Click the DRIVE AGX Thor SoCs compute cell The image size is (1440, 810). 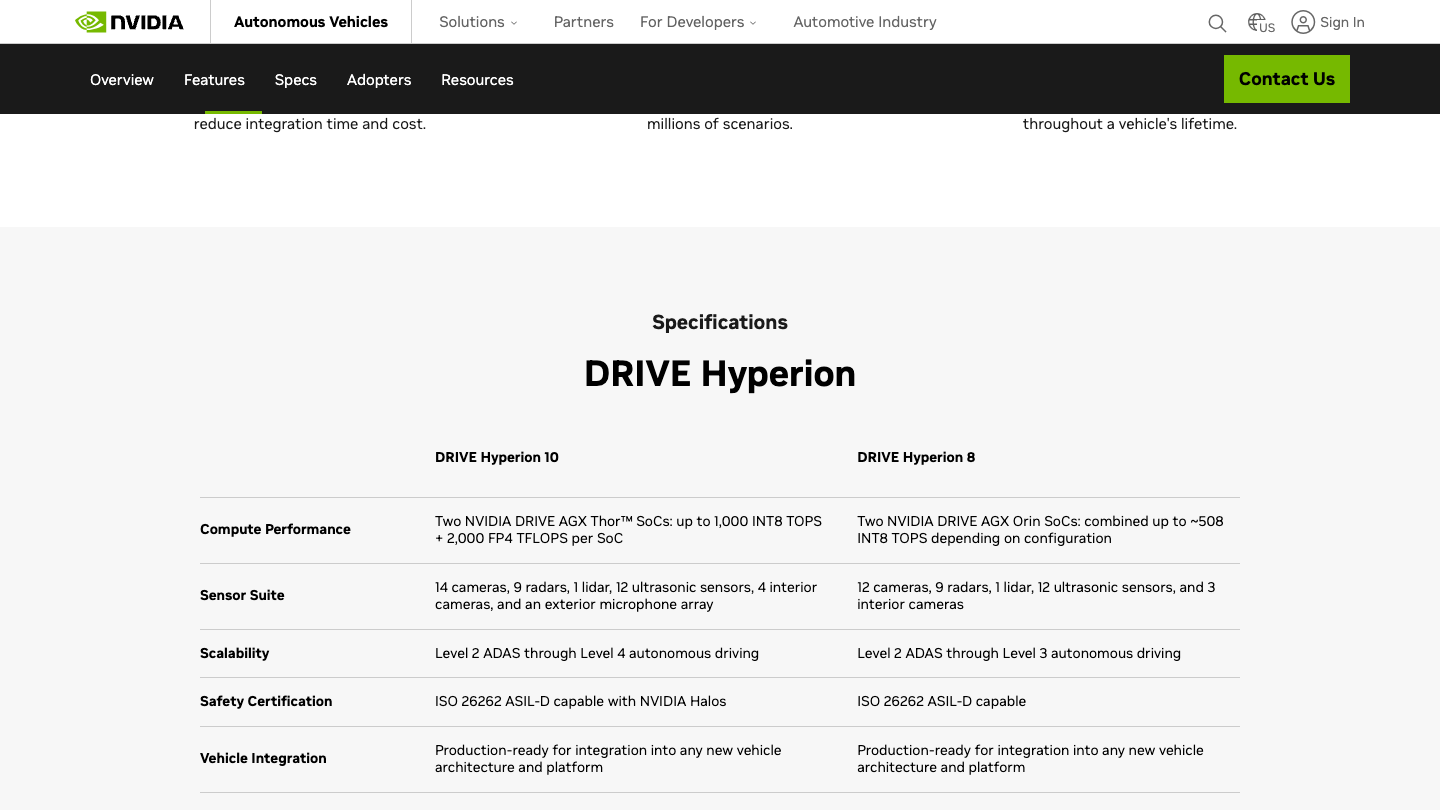point(628,530)
